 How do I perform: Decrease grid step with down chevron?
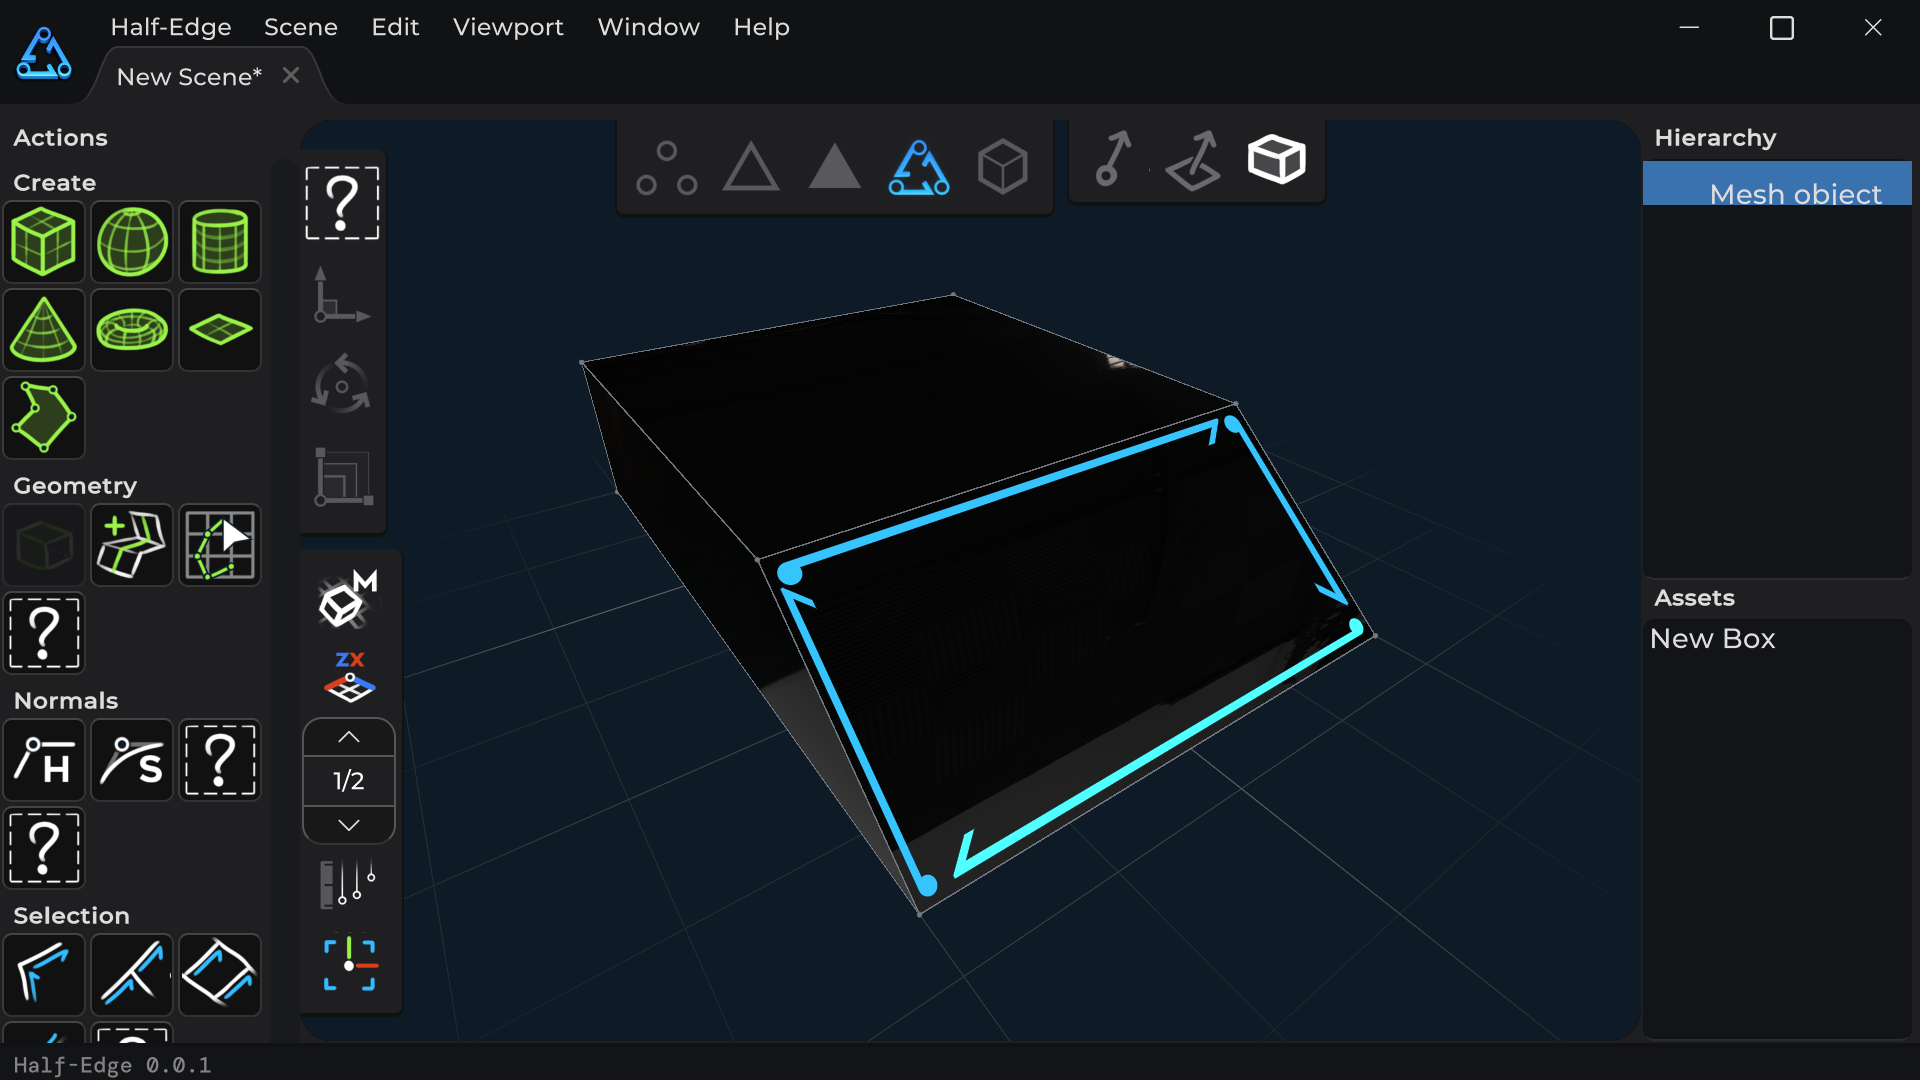349,825
